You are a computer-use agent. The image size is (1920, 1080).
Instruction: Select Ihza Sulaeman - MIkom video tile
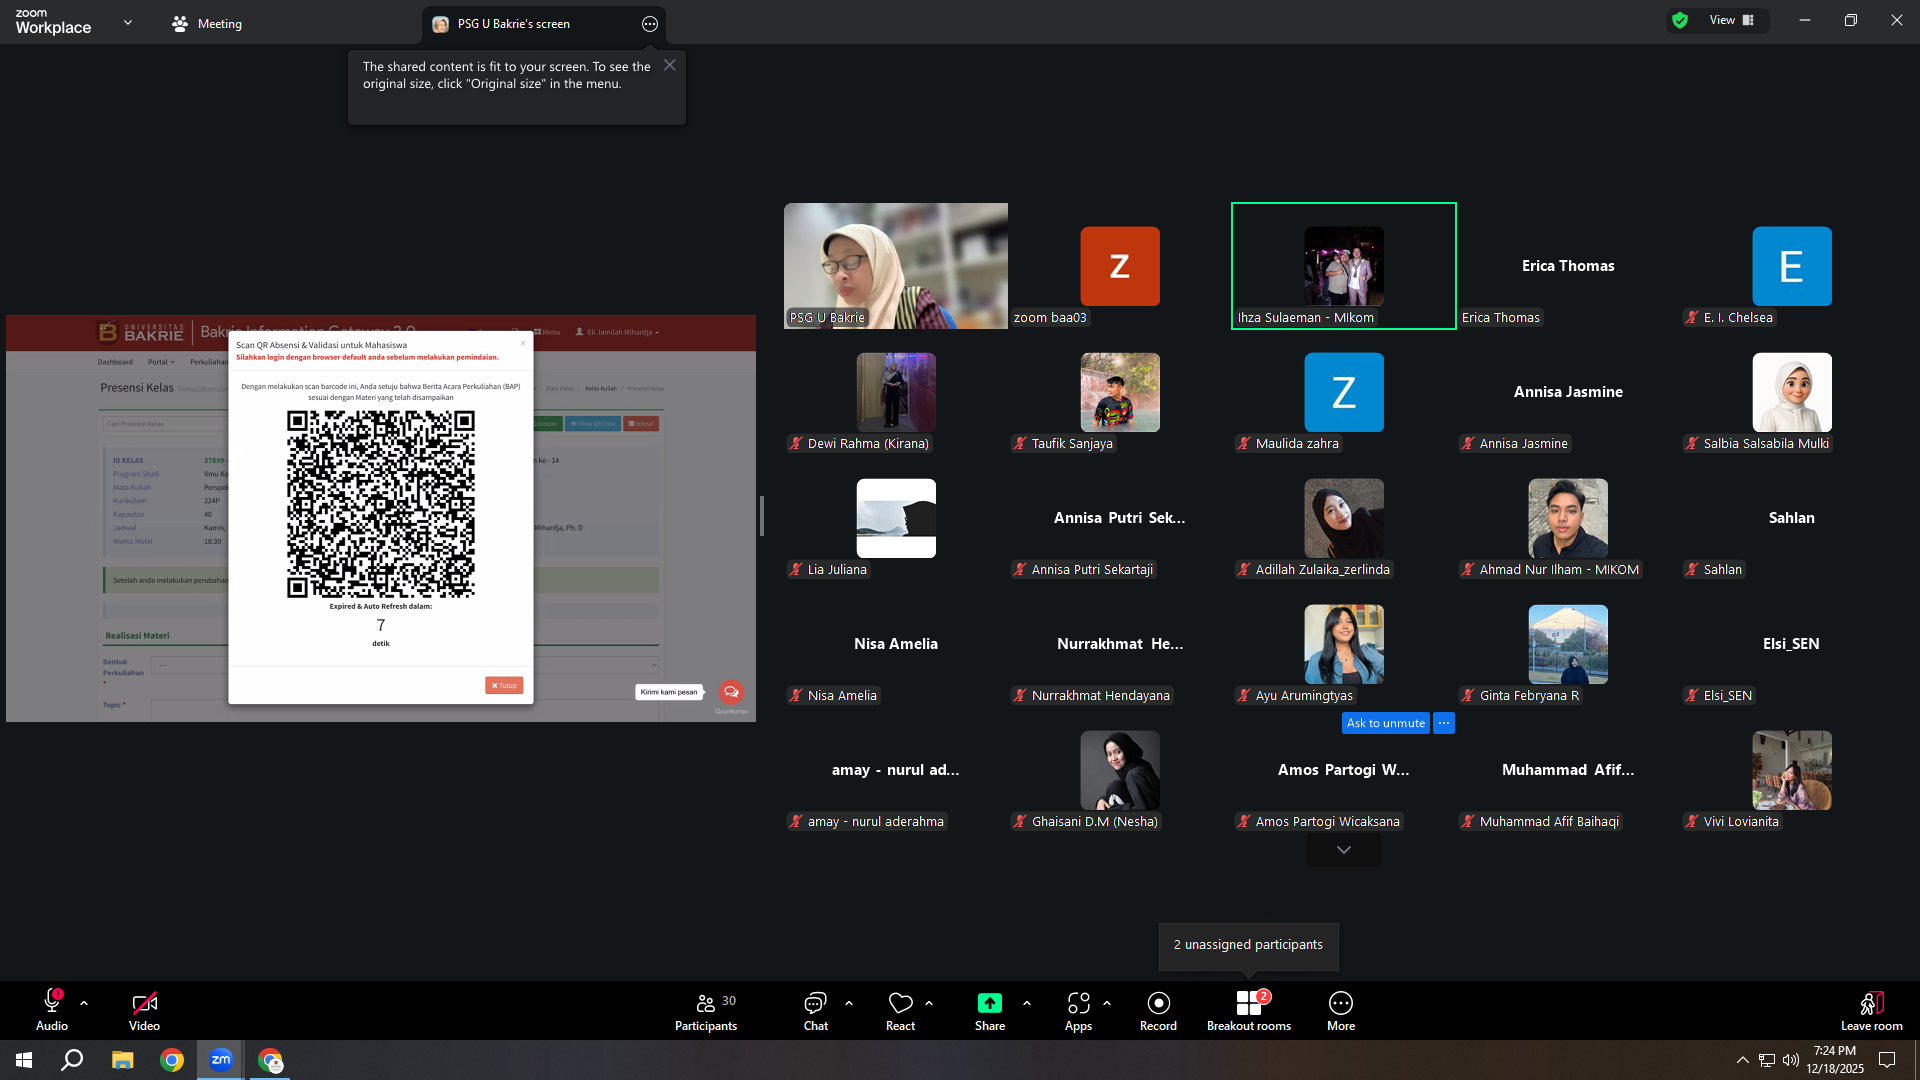coord(1344,266)
